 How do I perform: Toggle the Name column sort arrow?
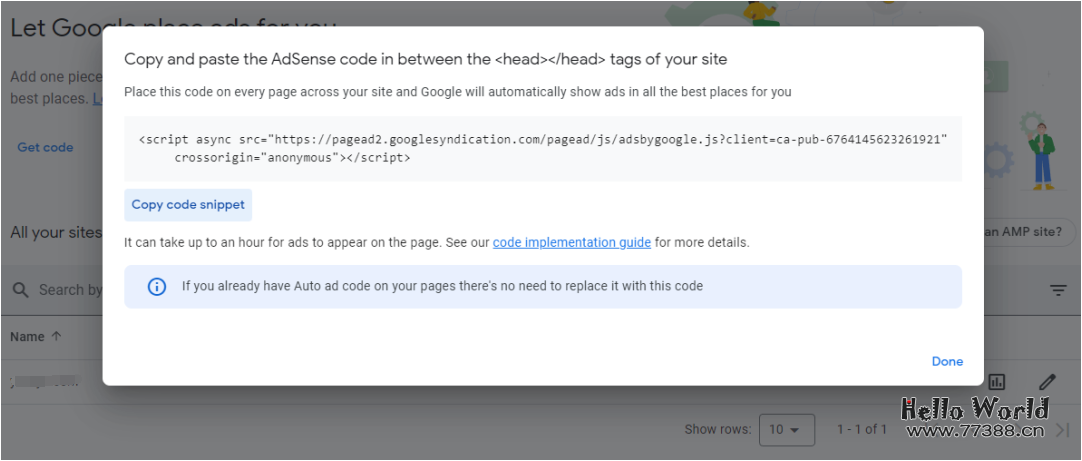coord(56,337)
